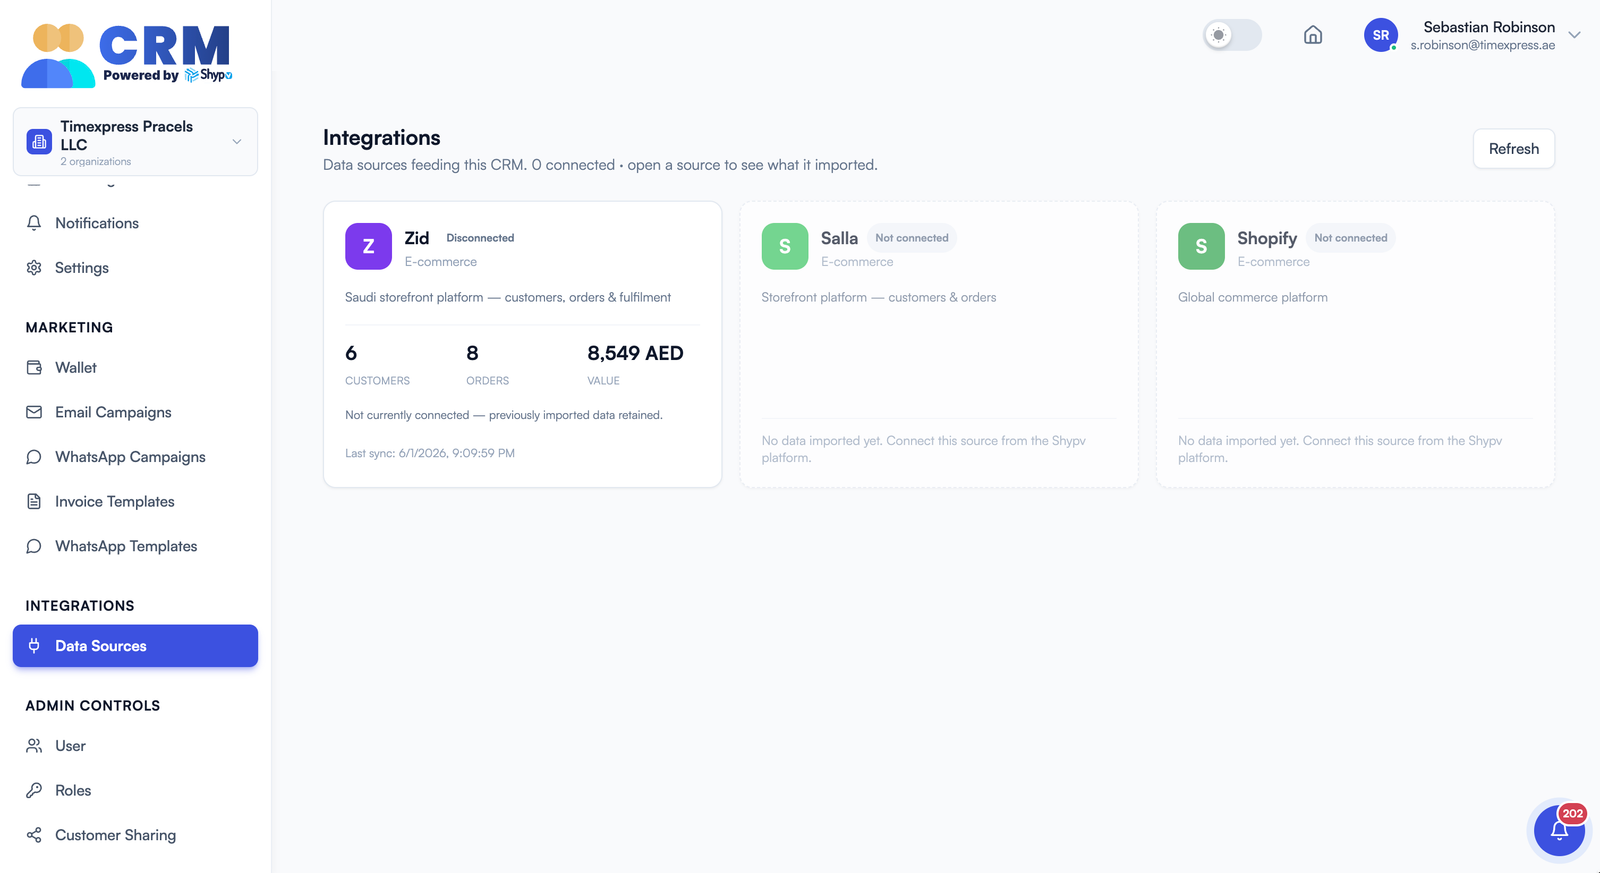Screen dimensions: 1600x873
Task: Click Zid Disconnected status badge
Action: (480, 238)
